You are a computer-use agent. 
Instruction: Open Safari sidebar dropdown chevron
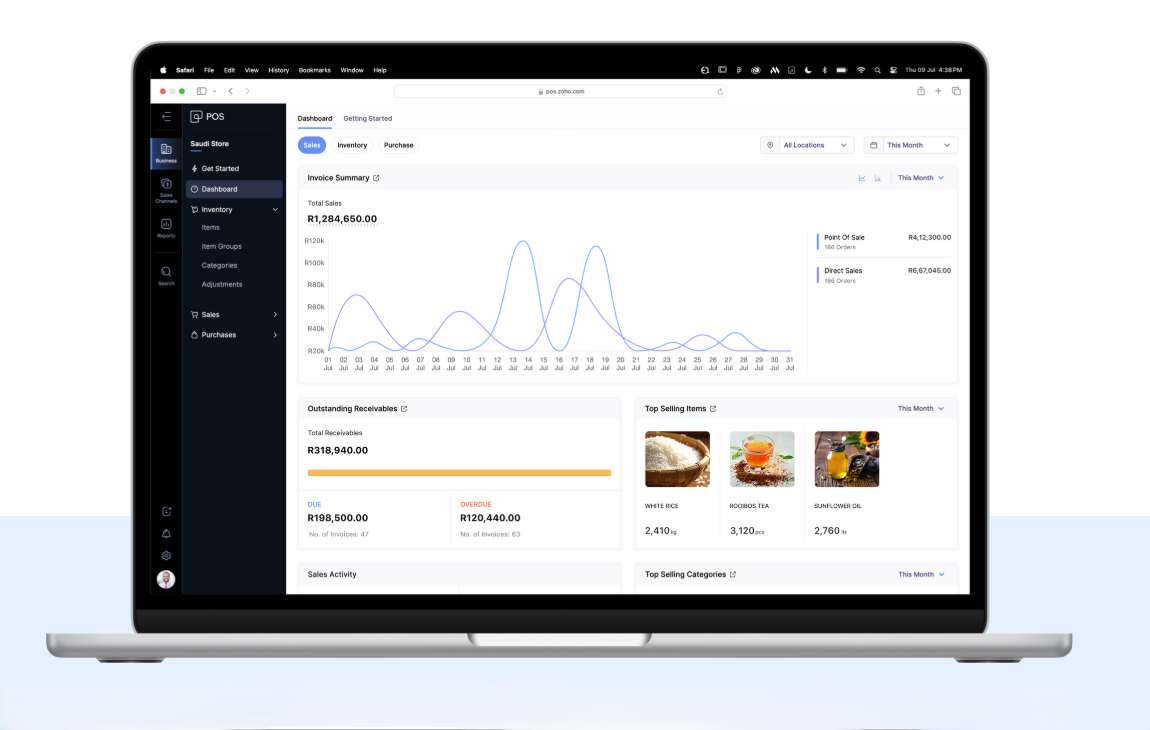click(x=214, y=92)
